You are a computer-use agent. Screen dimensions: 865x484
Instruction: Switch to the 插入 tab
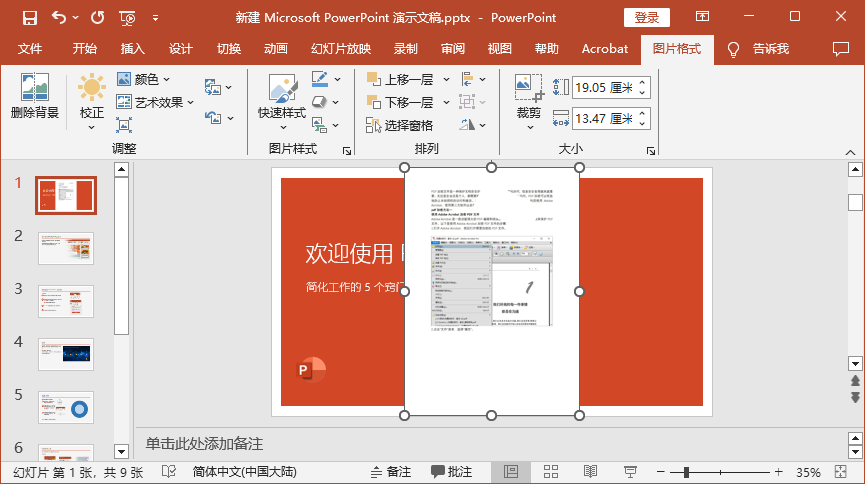pyautogui.click(x=132, y=49)
